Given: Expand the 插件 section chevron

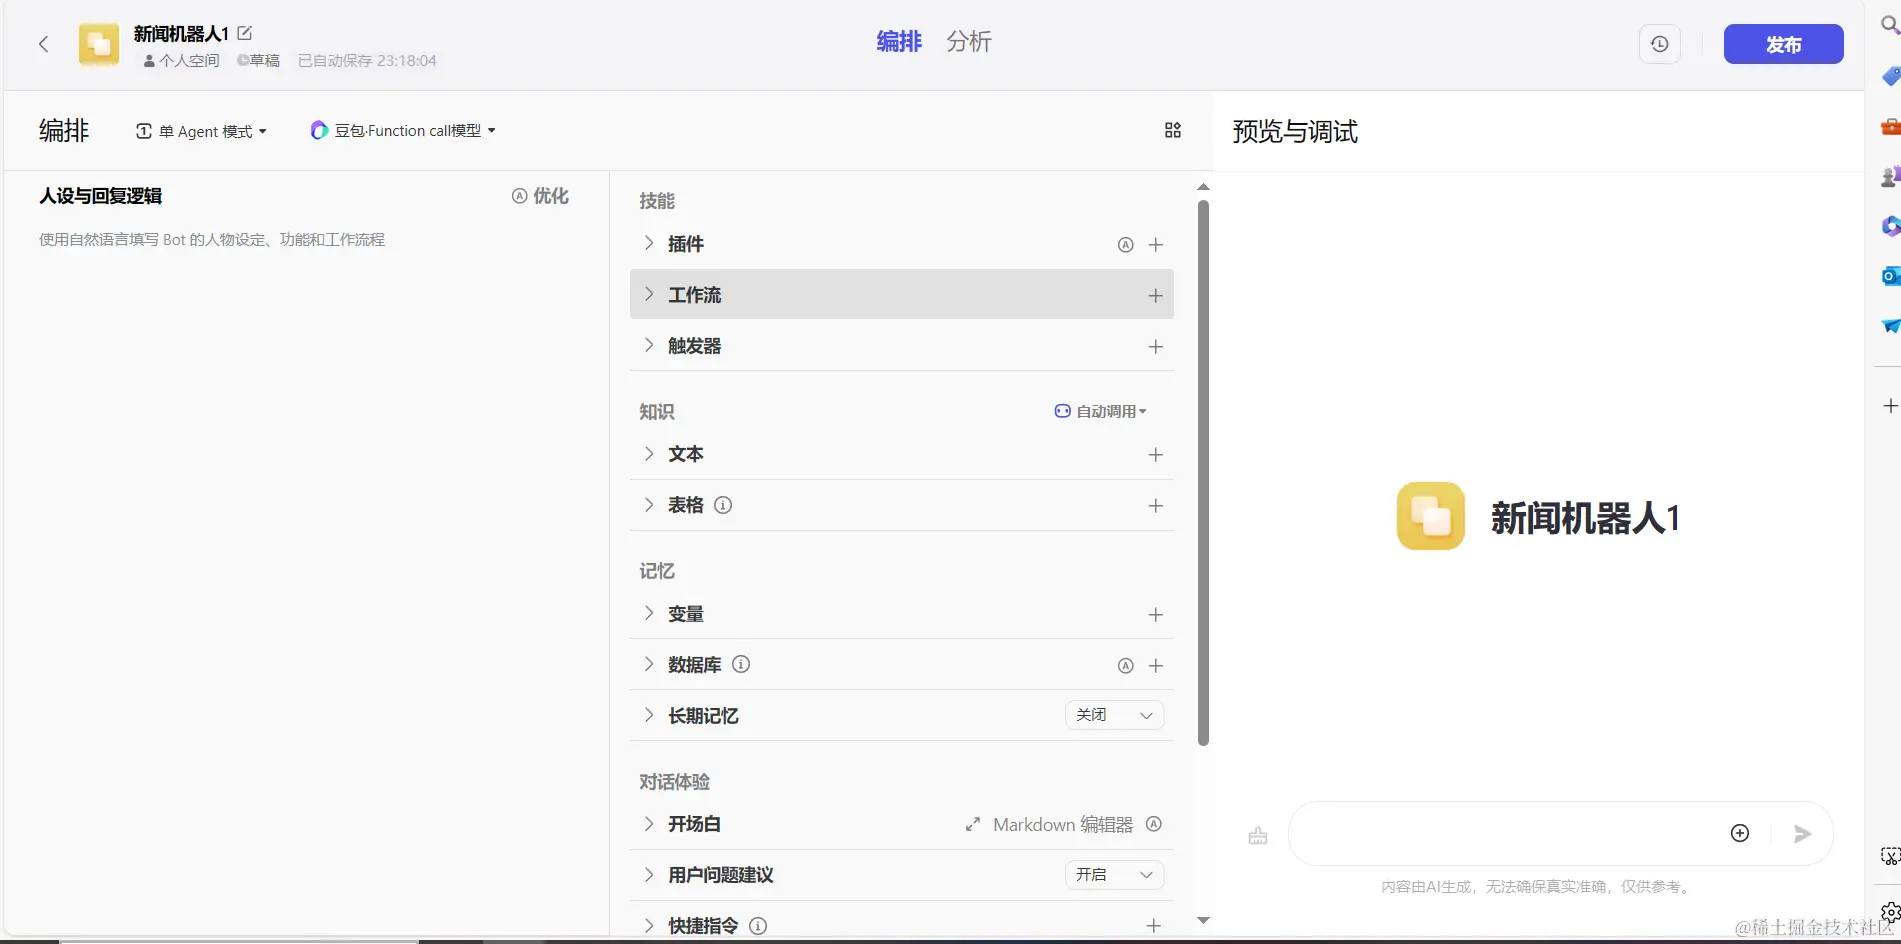Looking at the screenshot, I should click(649, 243).
